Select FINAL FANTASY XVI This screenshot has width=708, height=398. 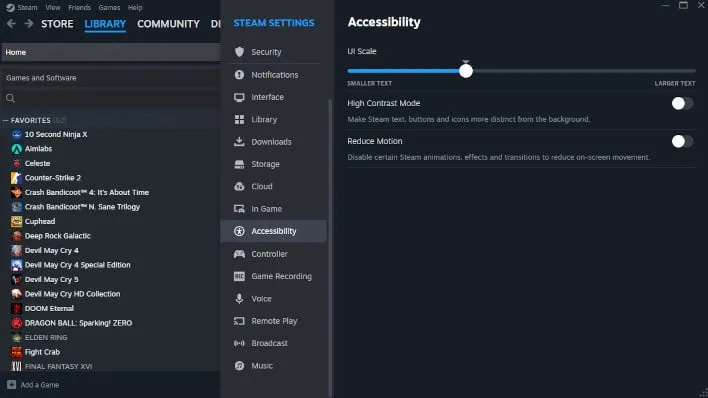[x=59, y=366]
